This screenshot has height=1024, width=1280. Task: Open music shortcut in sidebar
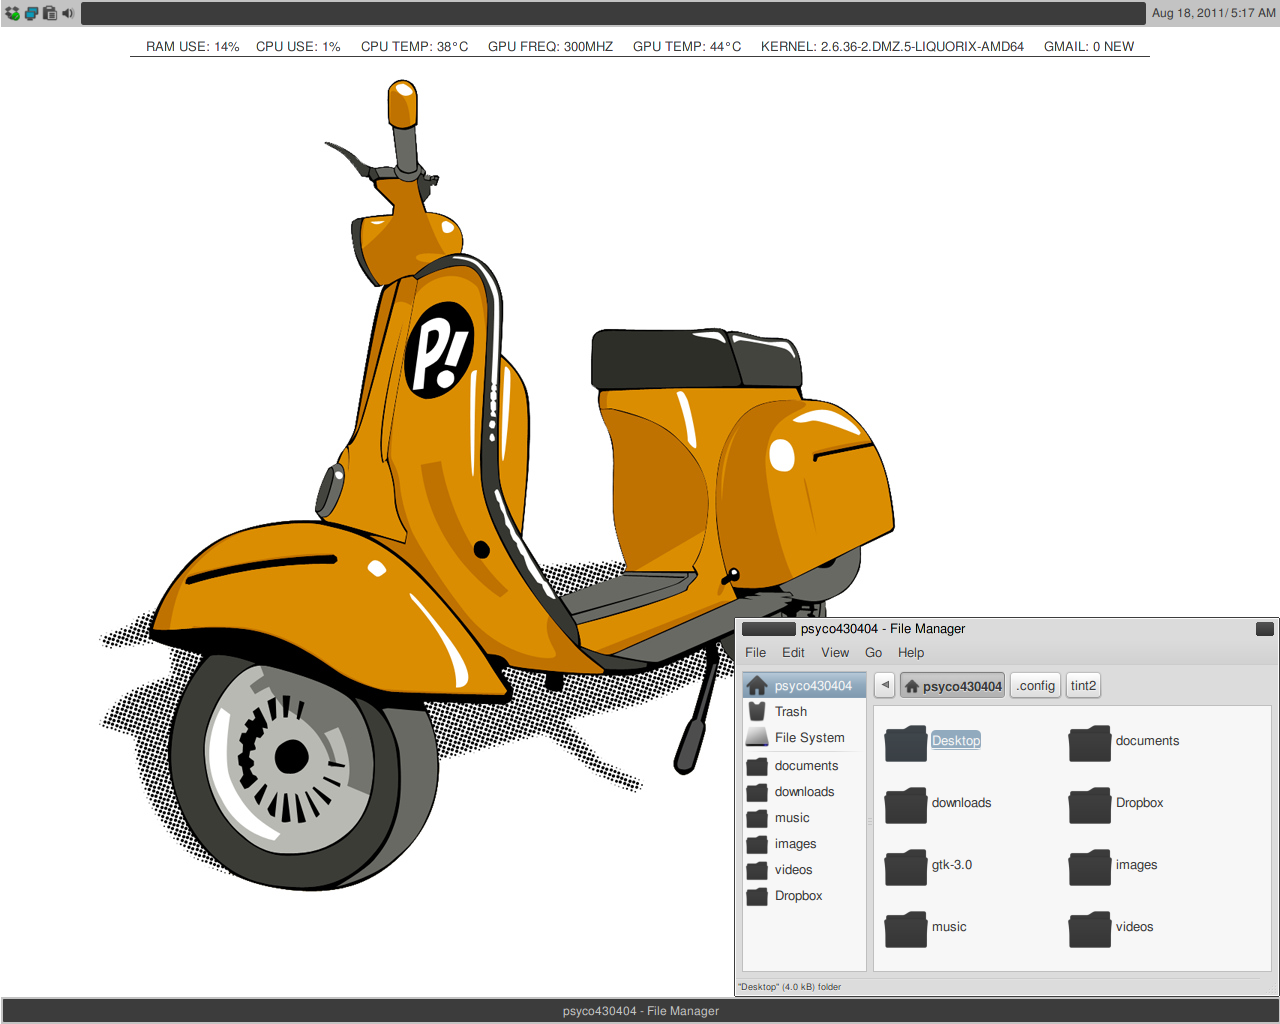(x=804, y=817)
